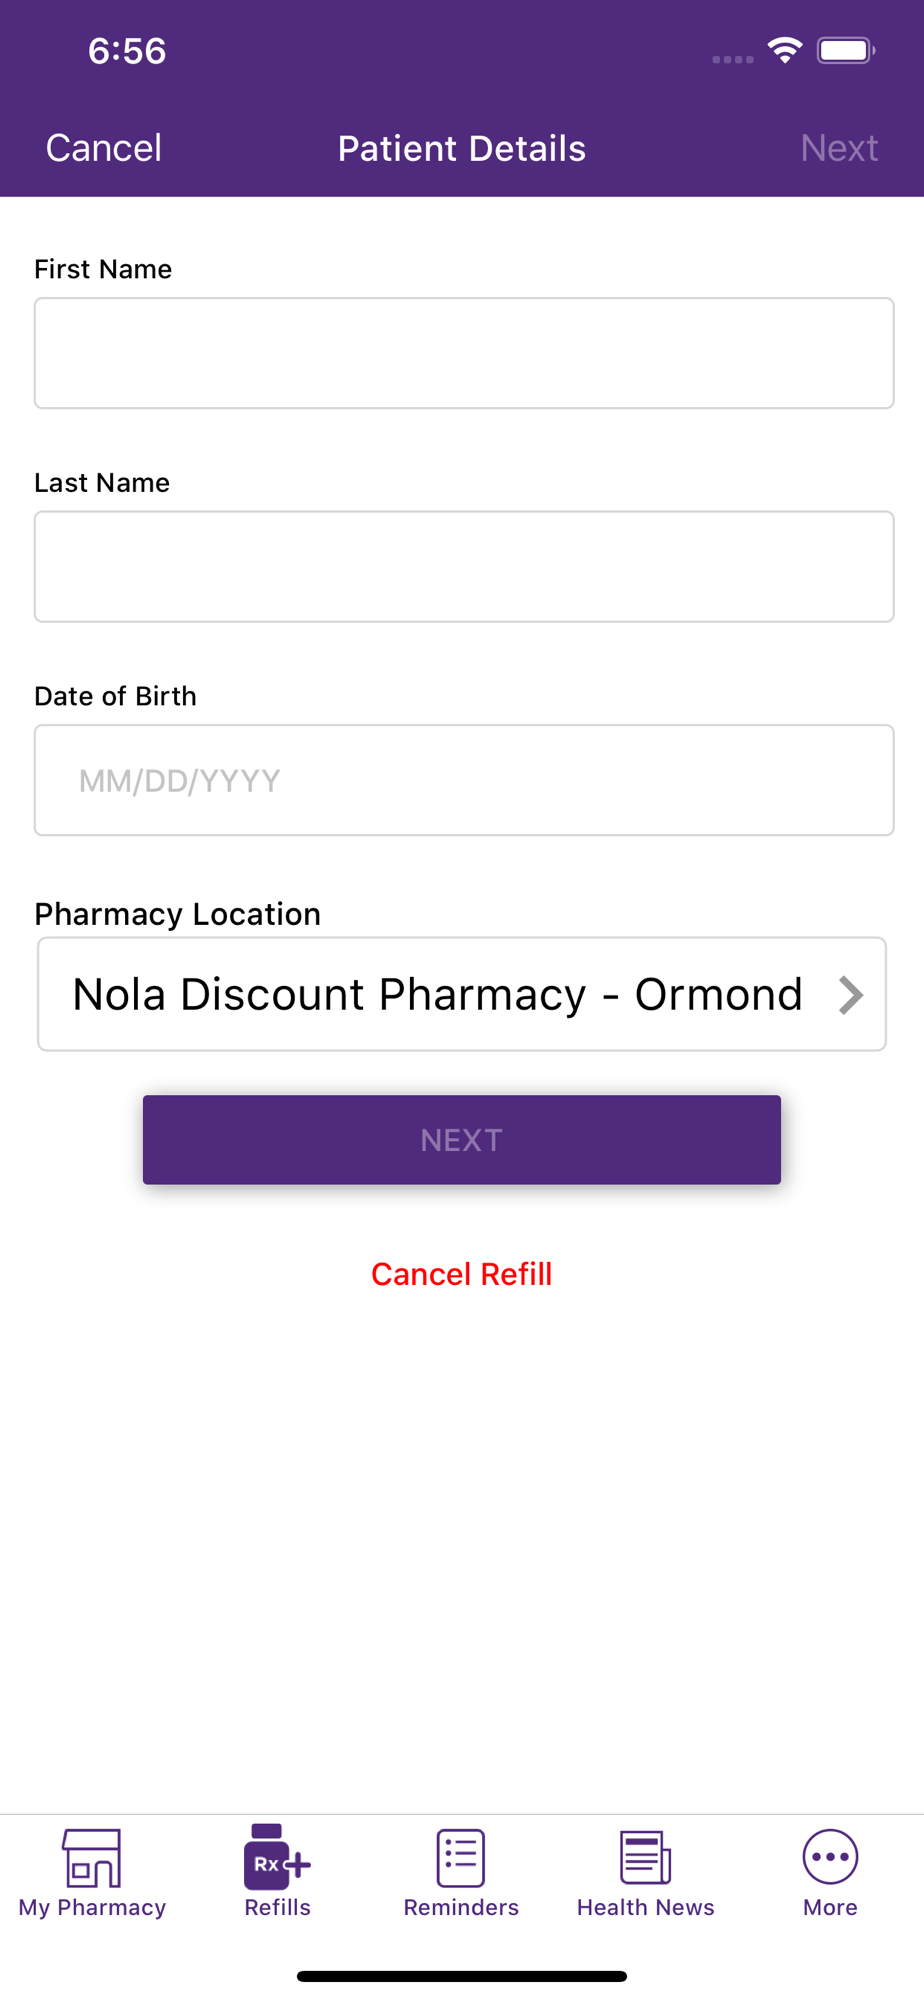This screenshot has width=924, height=2000.
Task: Select the My Pharmacy tab label
Action: (92, 1907)
